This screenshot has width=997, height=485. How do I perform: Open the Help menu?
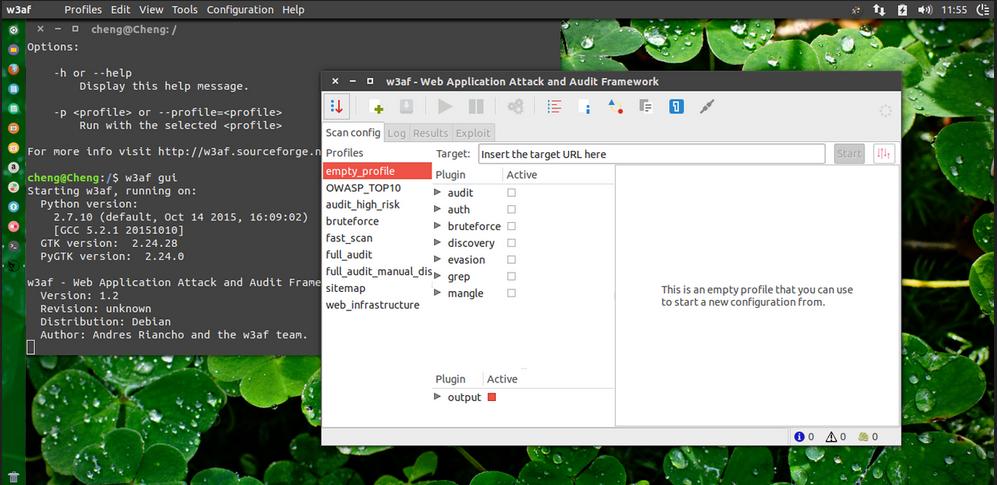[x=293, y=10]
